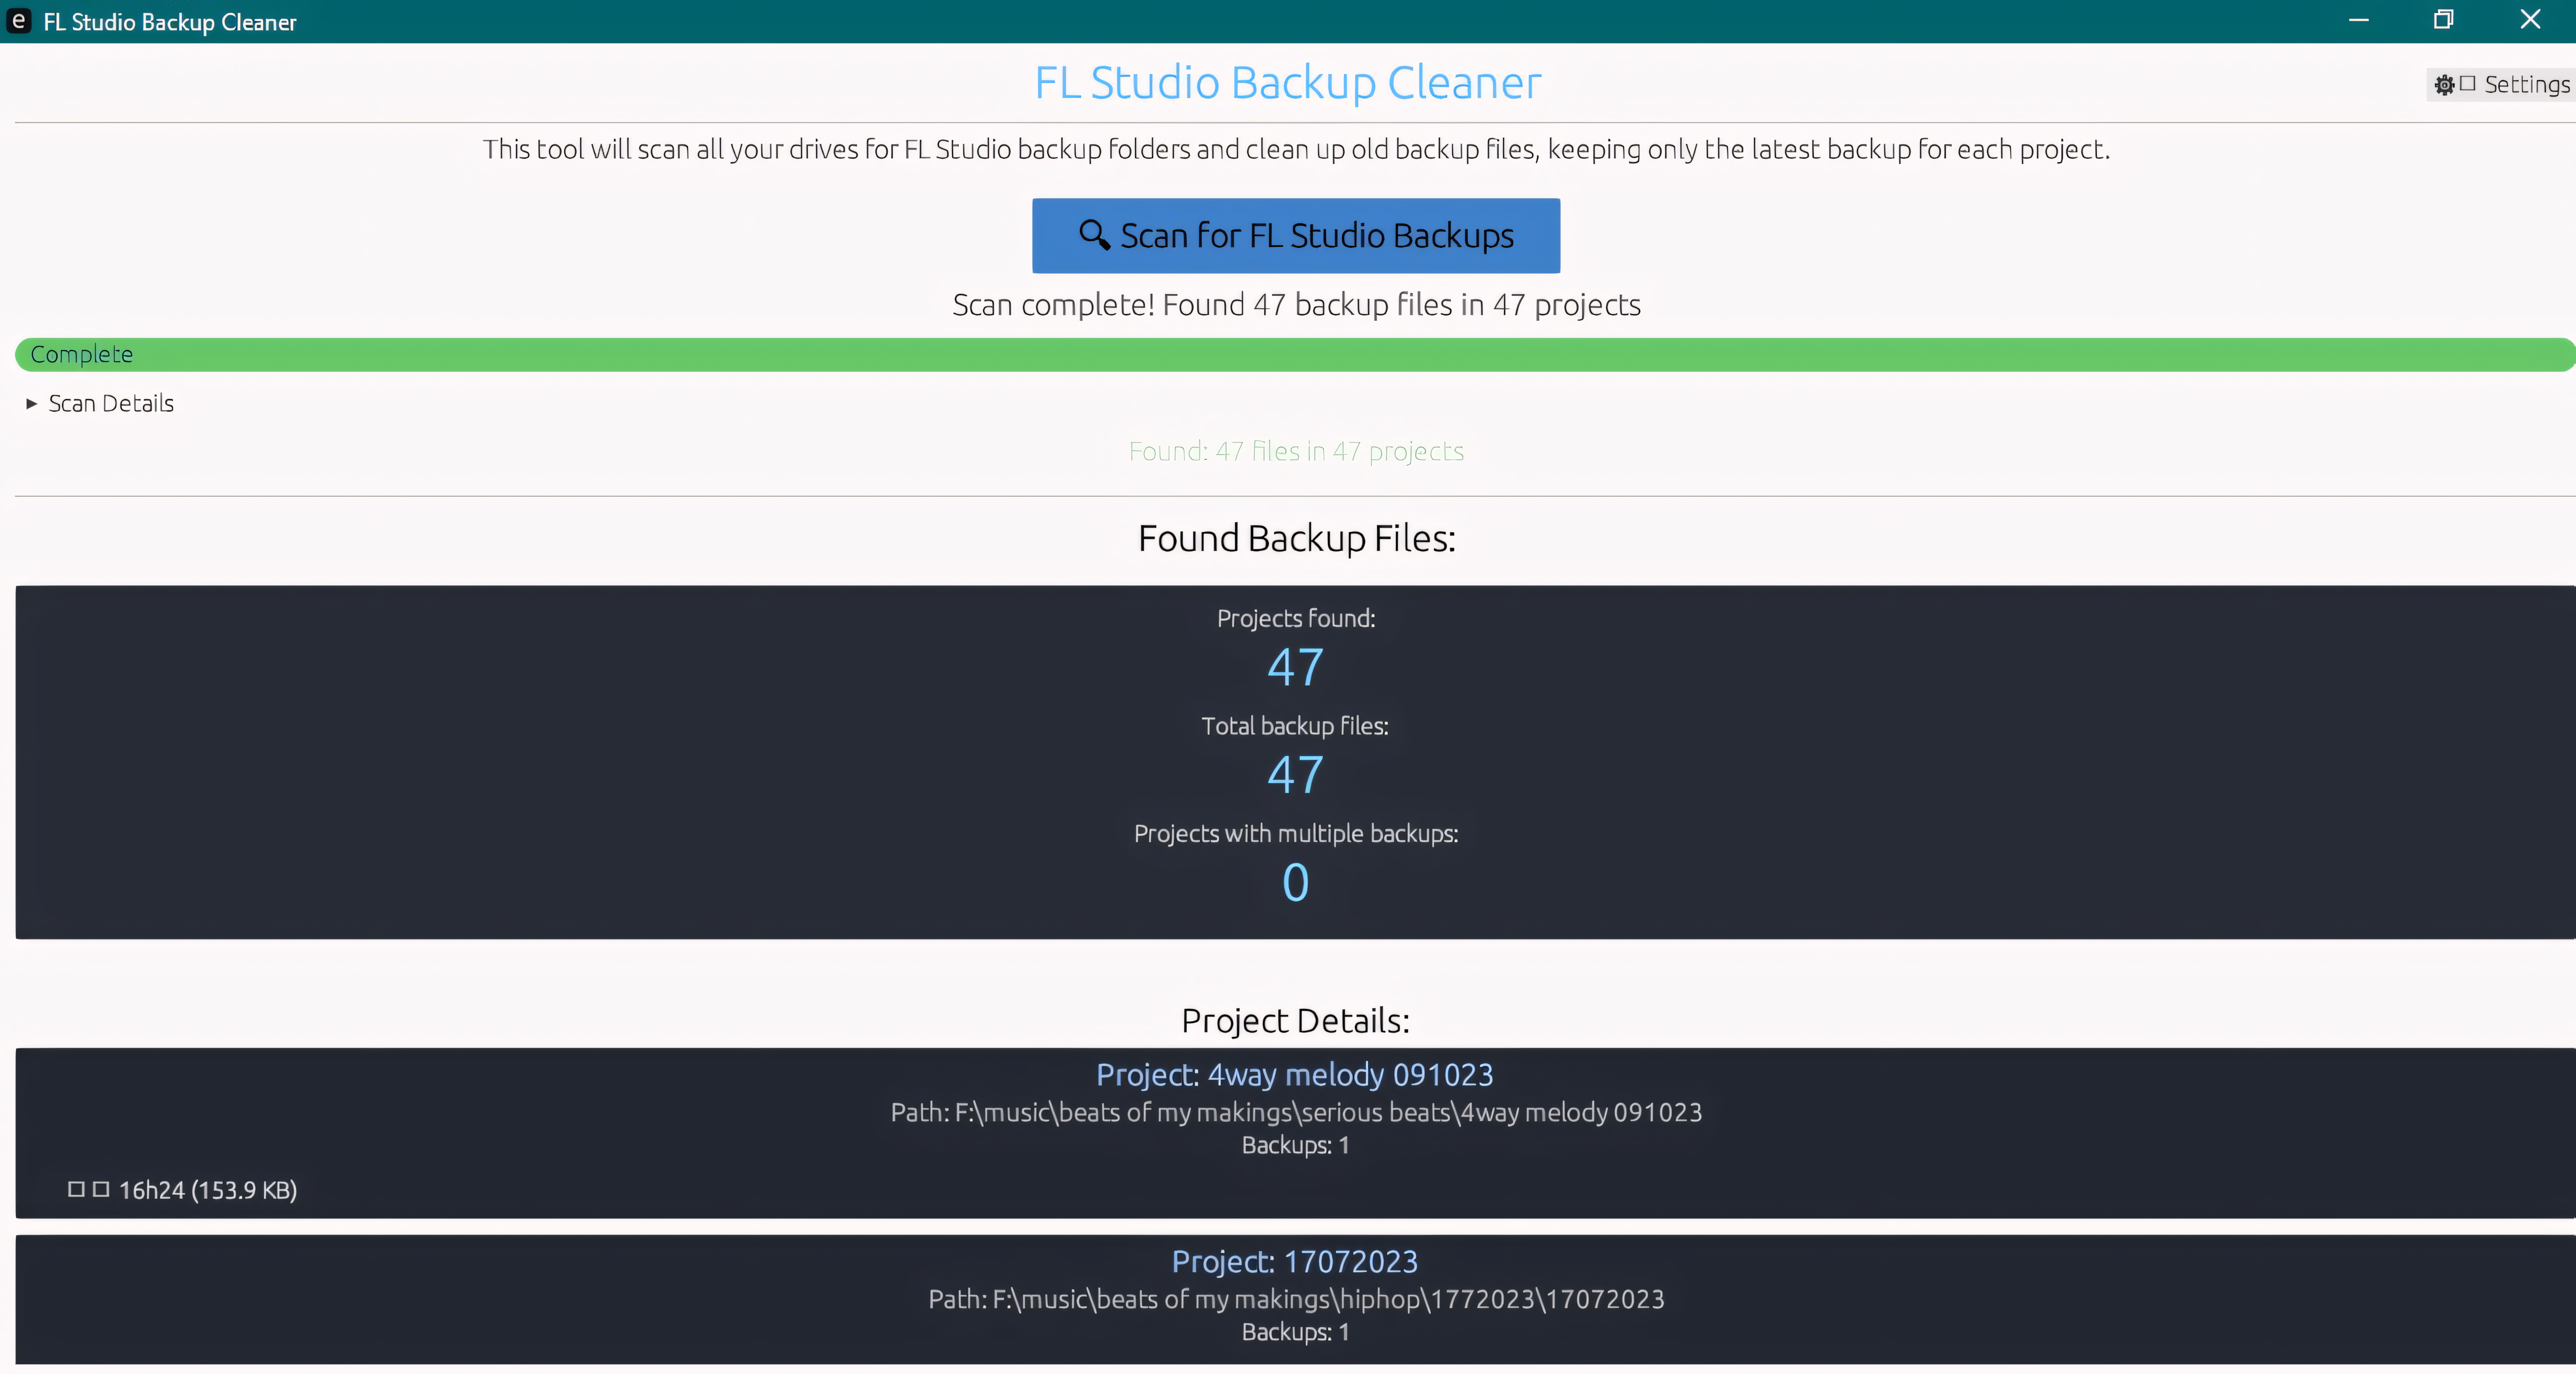The image size is (2576, 1374).
Task: Expand the Scan Details section
Action: [x=100, y=404]
